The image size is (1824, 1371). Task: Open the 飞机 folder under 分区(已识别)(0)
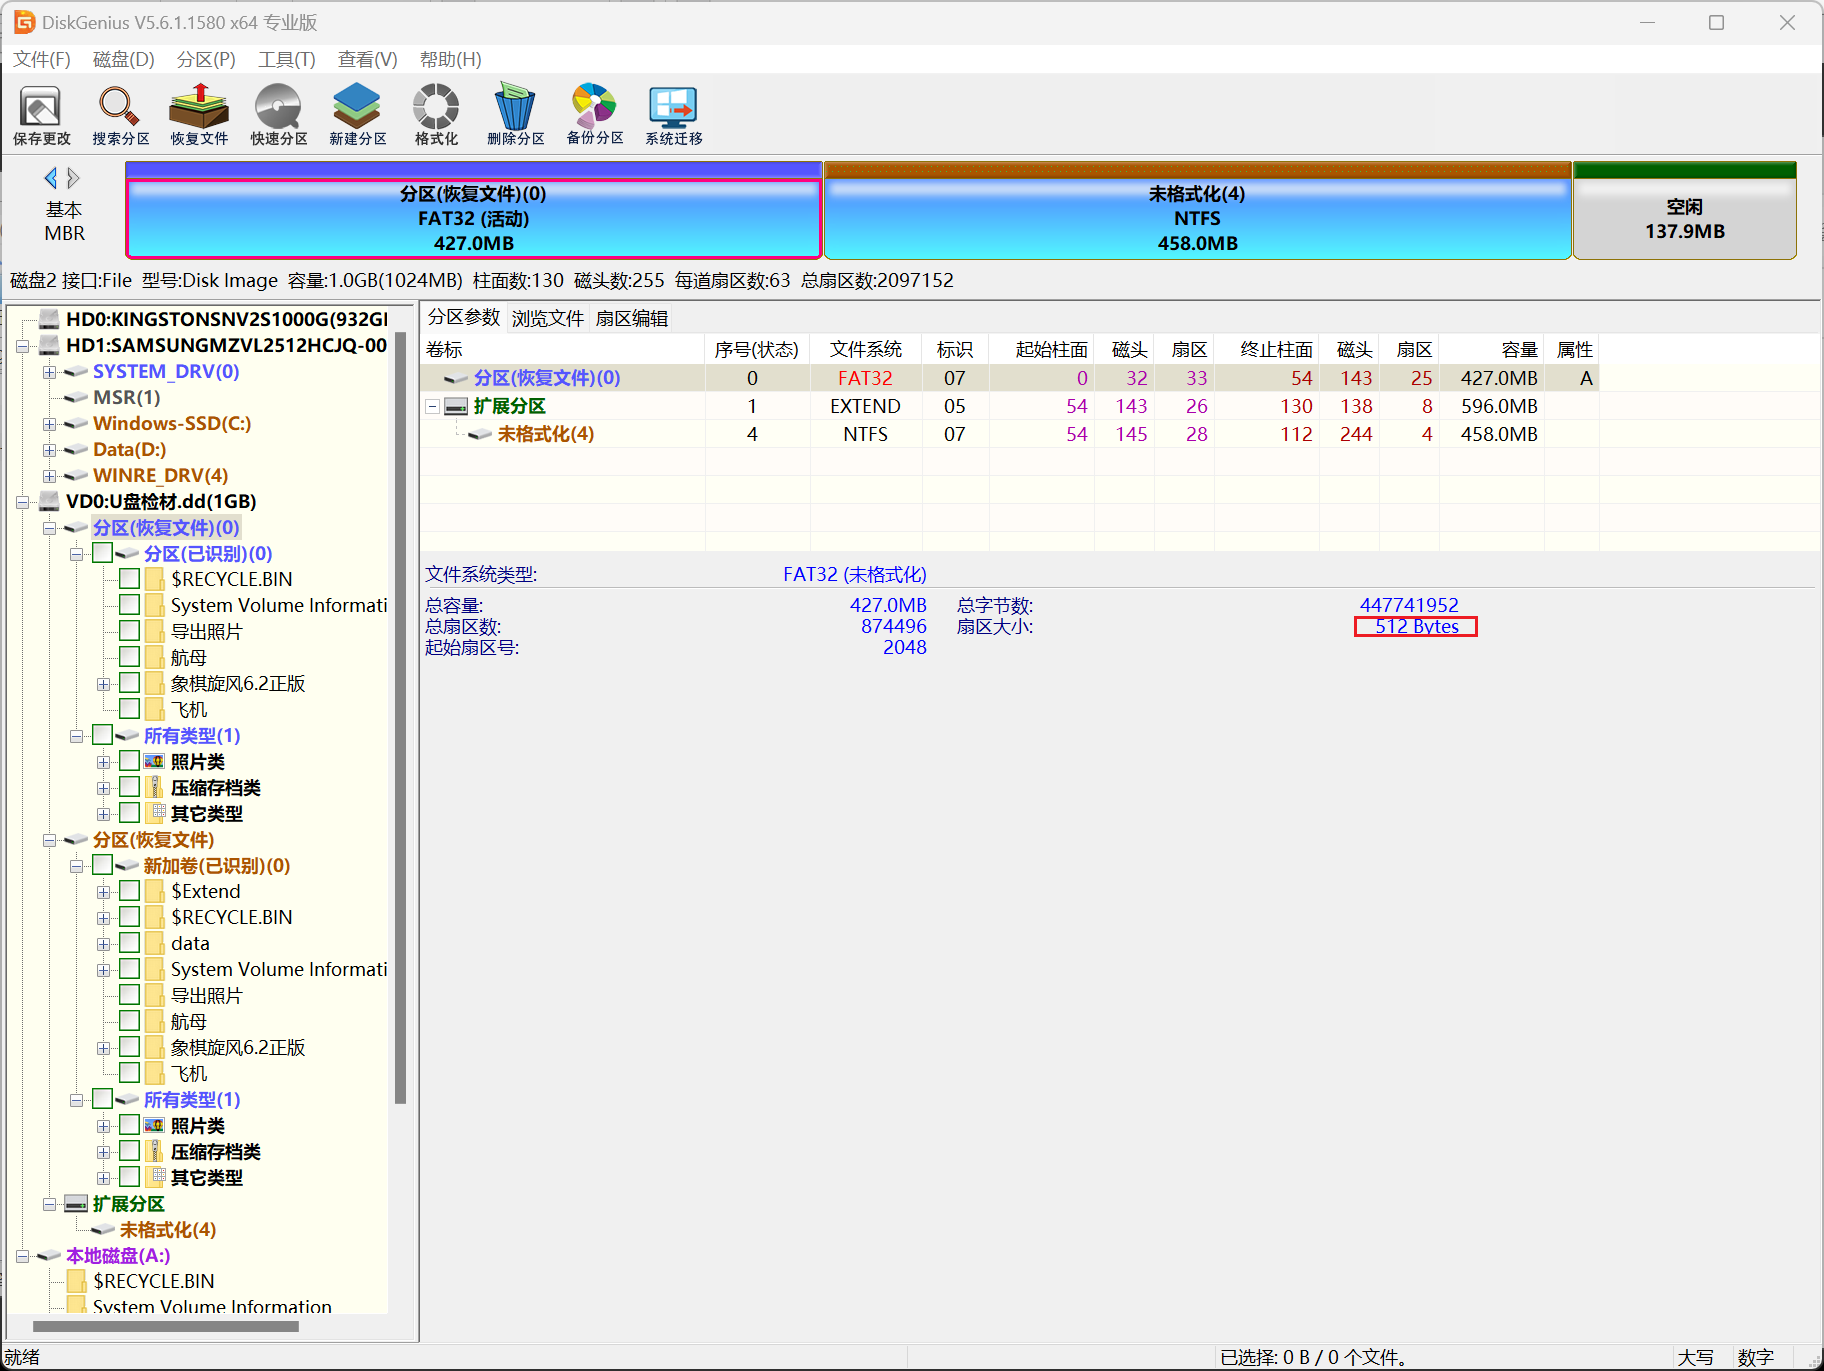(x=189, y=709)
